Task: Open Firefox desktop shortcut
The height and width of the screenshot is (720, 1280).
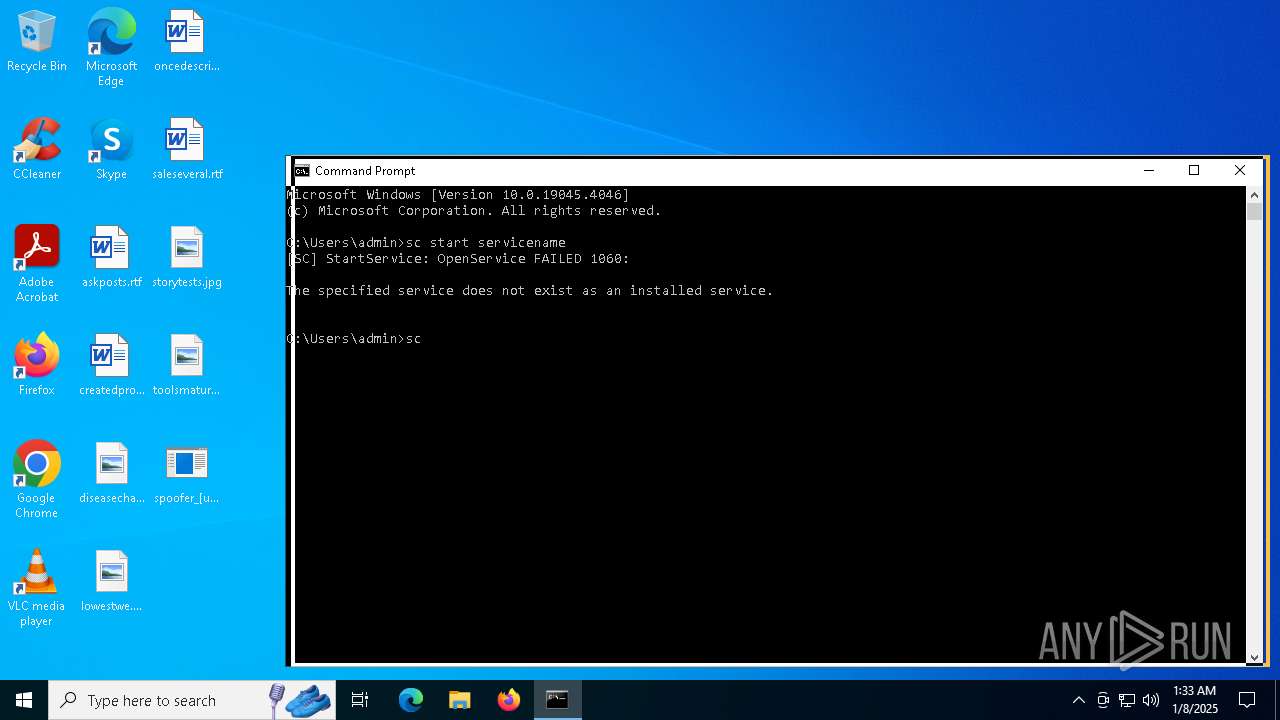Action: 37,366
